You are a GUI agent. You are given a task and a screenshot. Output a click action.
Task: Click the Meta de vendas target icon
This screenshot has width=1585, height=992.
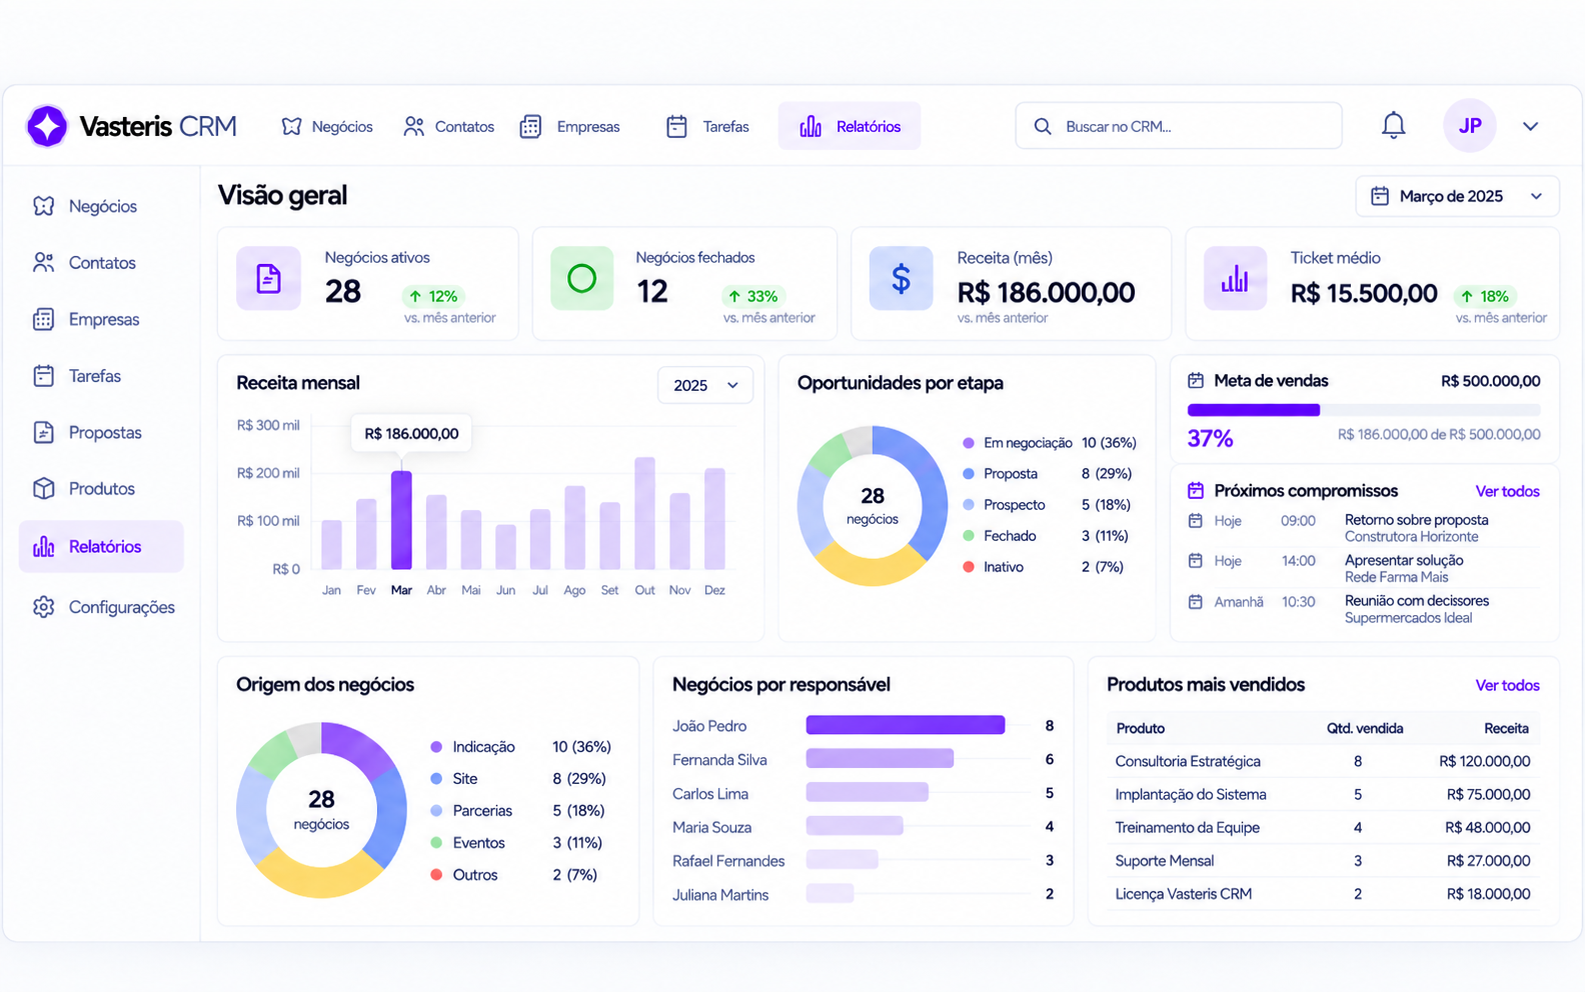pyautogui.click(x=1195, y=381)
